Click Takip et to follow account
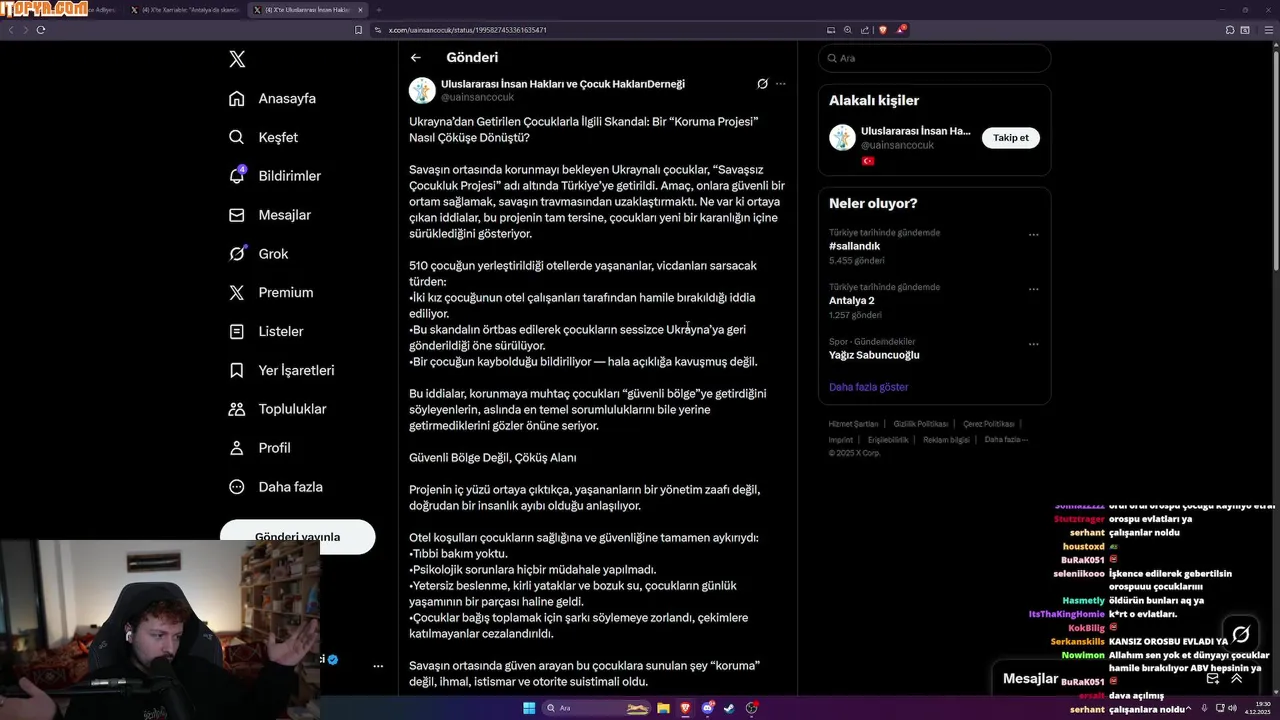The width and height of the screenshot is (1280, 720). click(1010, 138)
